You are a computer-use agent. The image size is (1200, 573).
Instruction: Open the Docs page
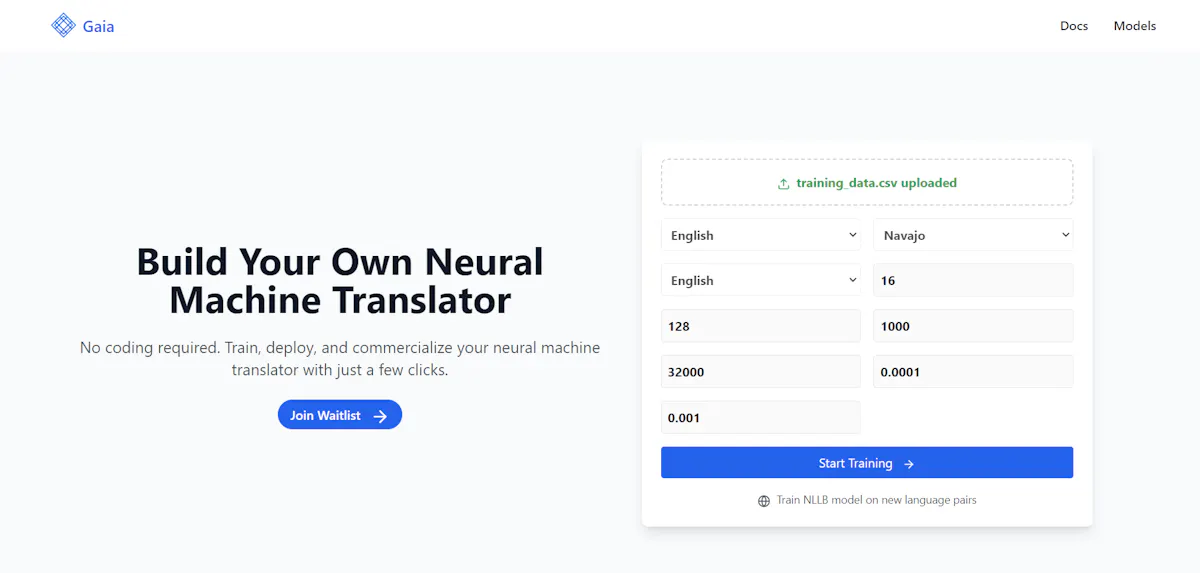[x=1074, y=26]
